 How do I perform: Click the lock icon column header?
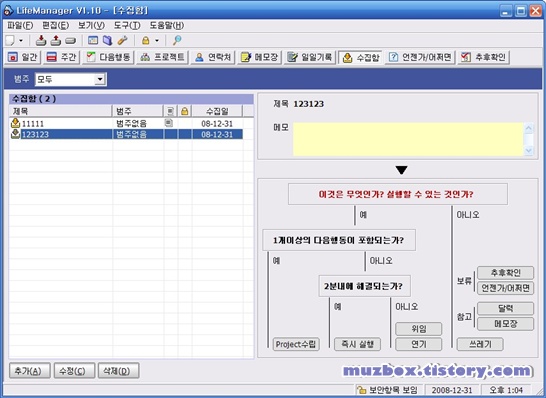click(x=185, y=111)
